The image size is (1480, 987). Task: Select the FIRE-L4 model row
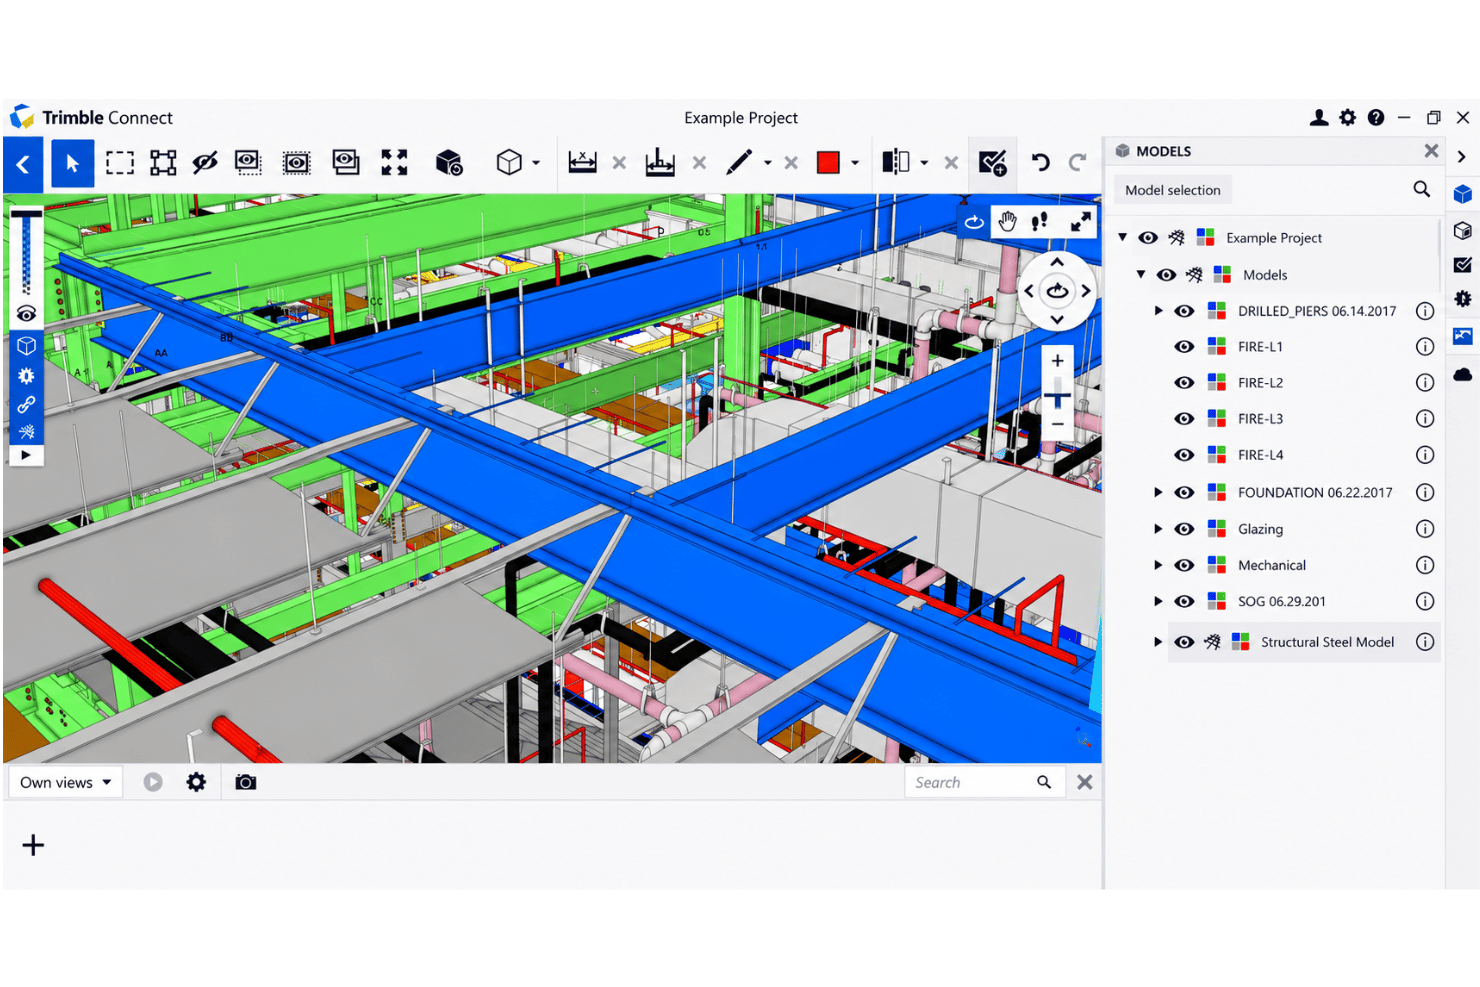(x=1304, y=455)
